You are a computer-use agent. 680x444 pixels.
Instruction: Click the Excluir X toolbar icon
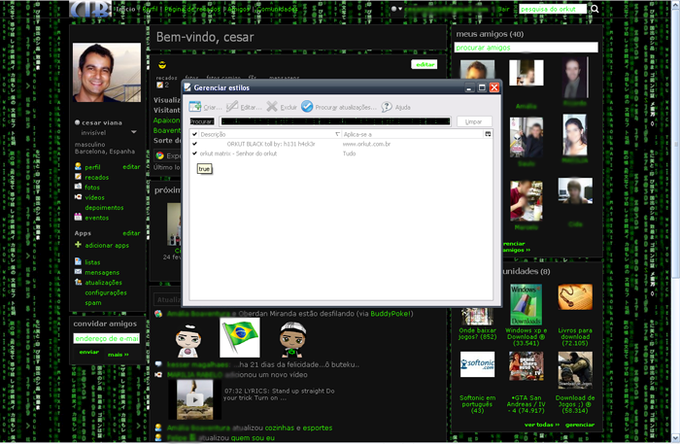point(272,107)
